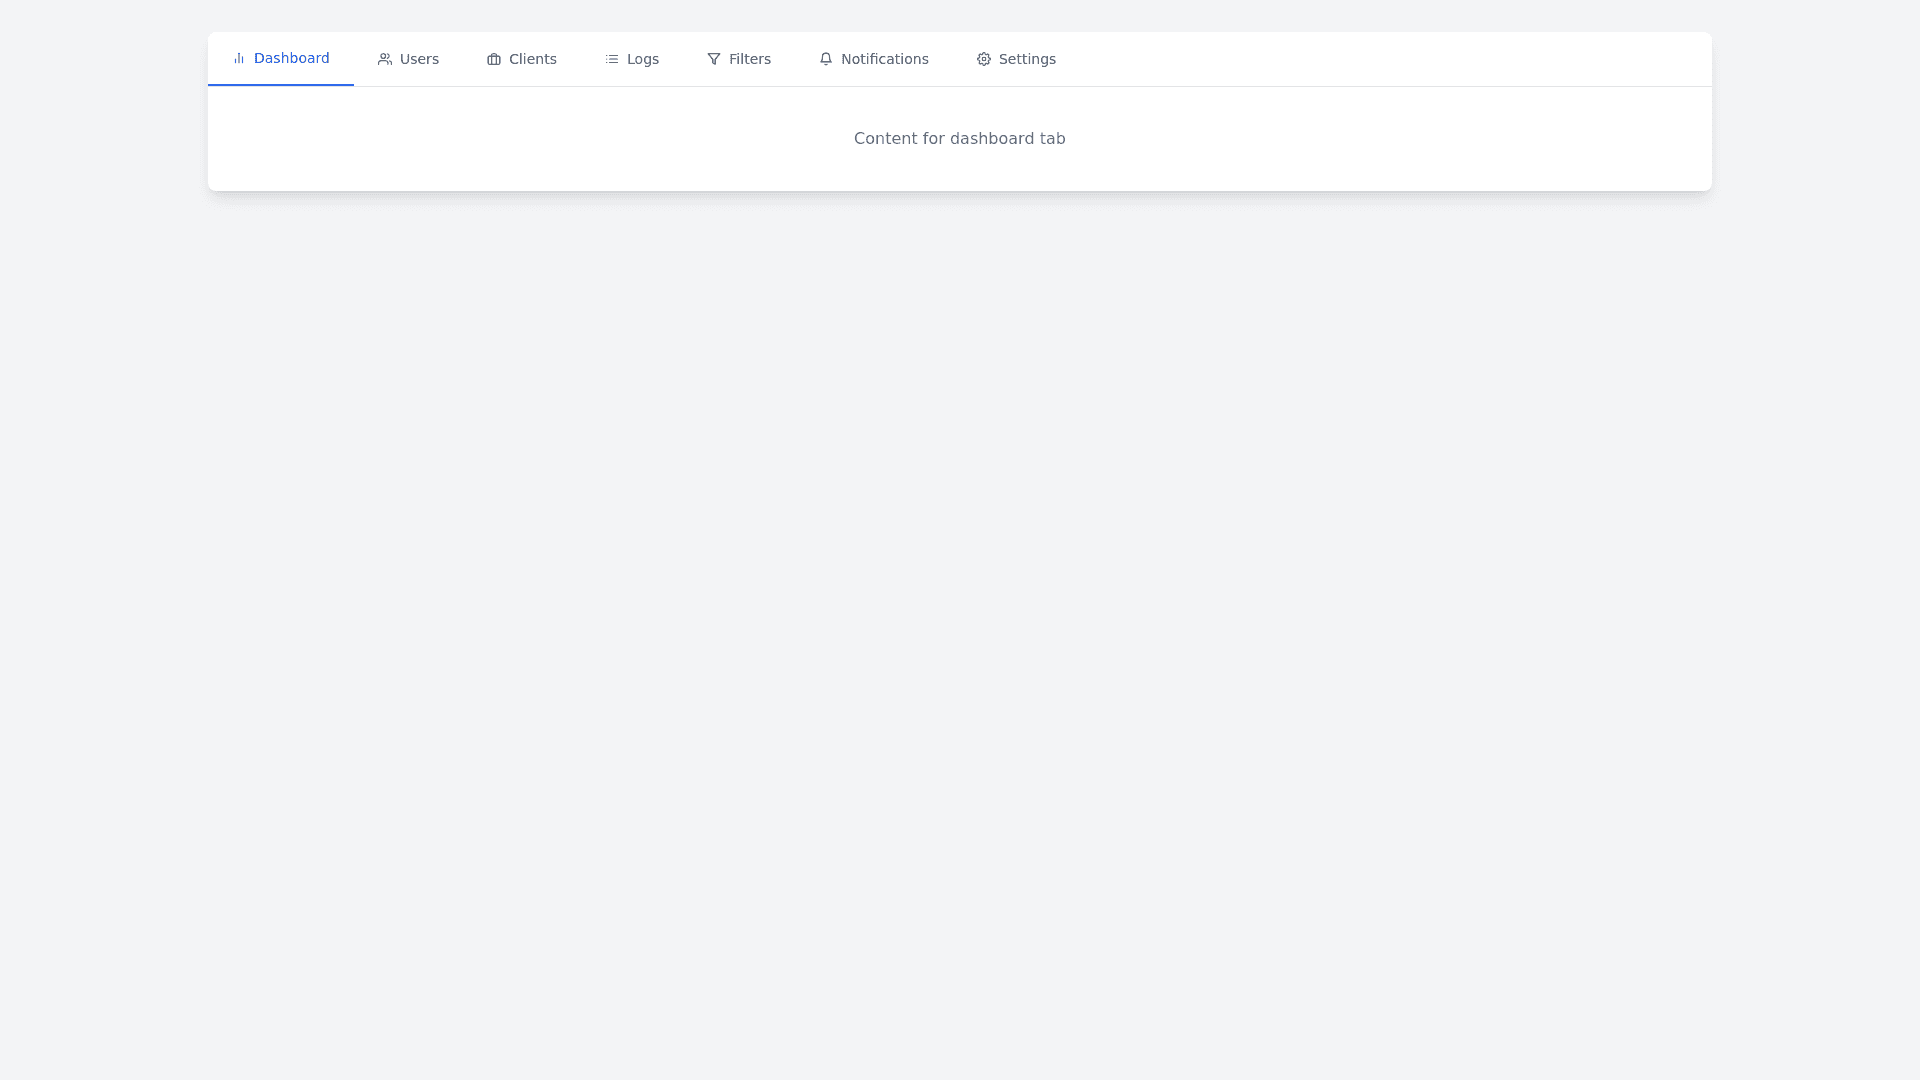Open the Filters tab label

(x=749, y=60)
